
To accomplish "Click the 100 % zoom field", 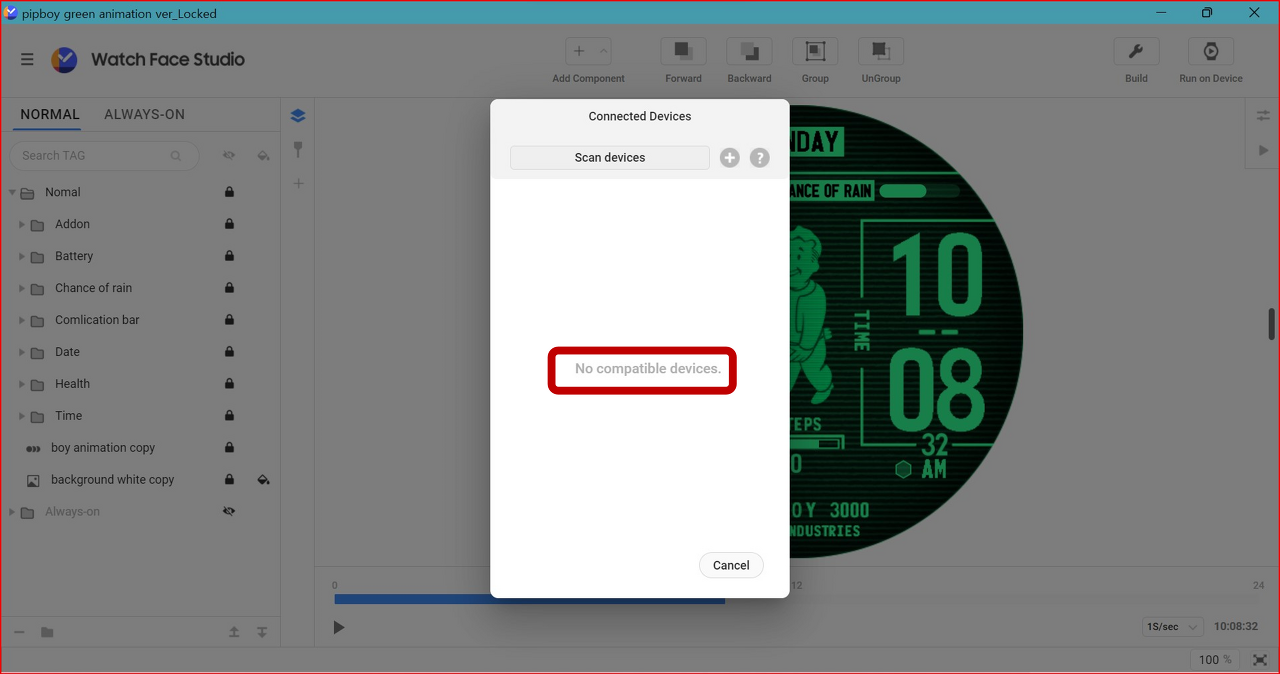I will [1216, 660].
